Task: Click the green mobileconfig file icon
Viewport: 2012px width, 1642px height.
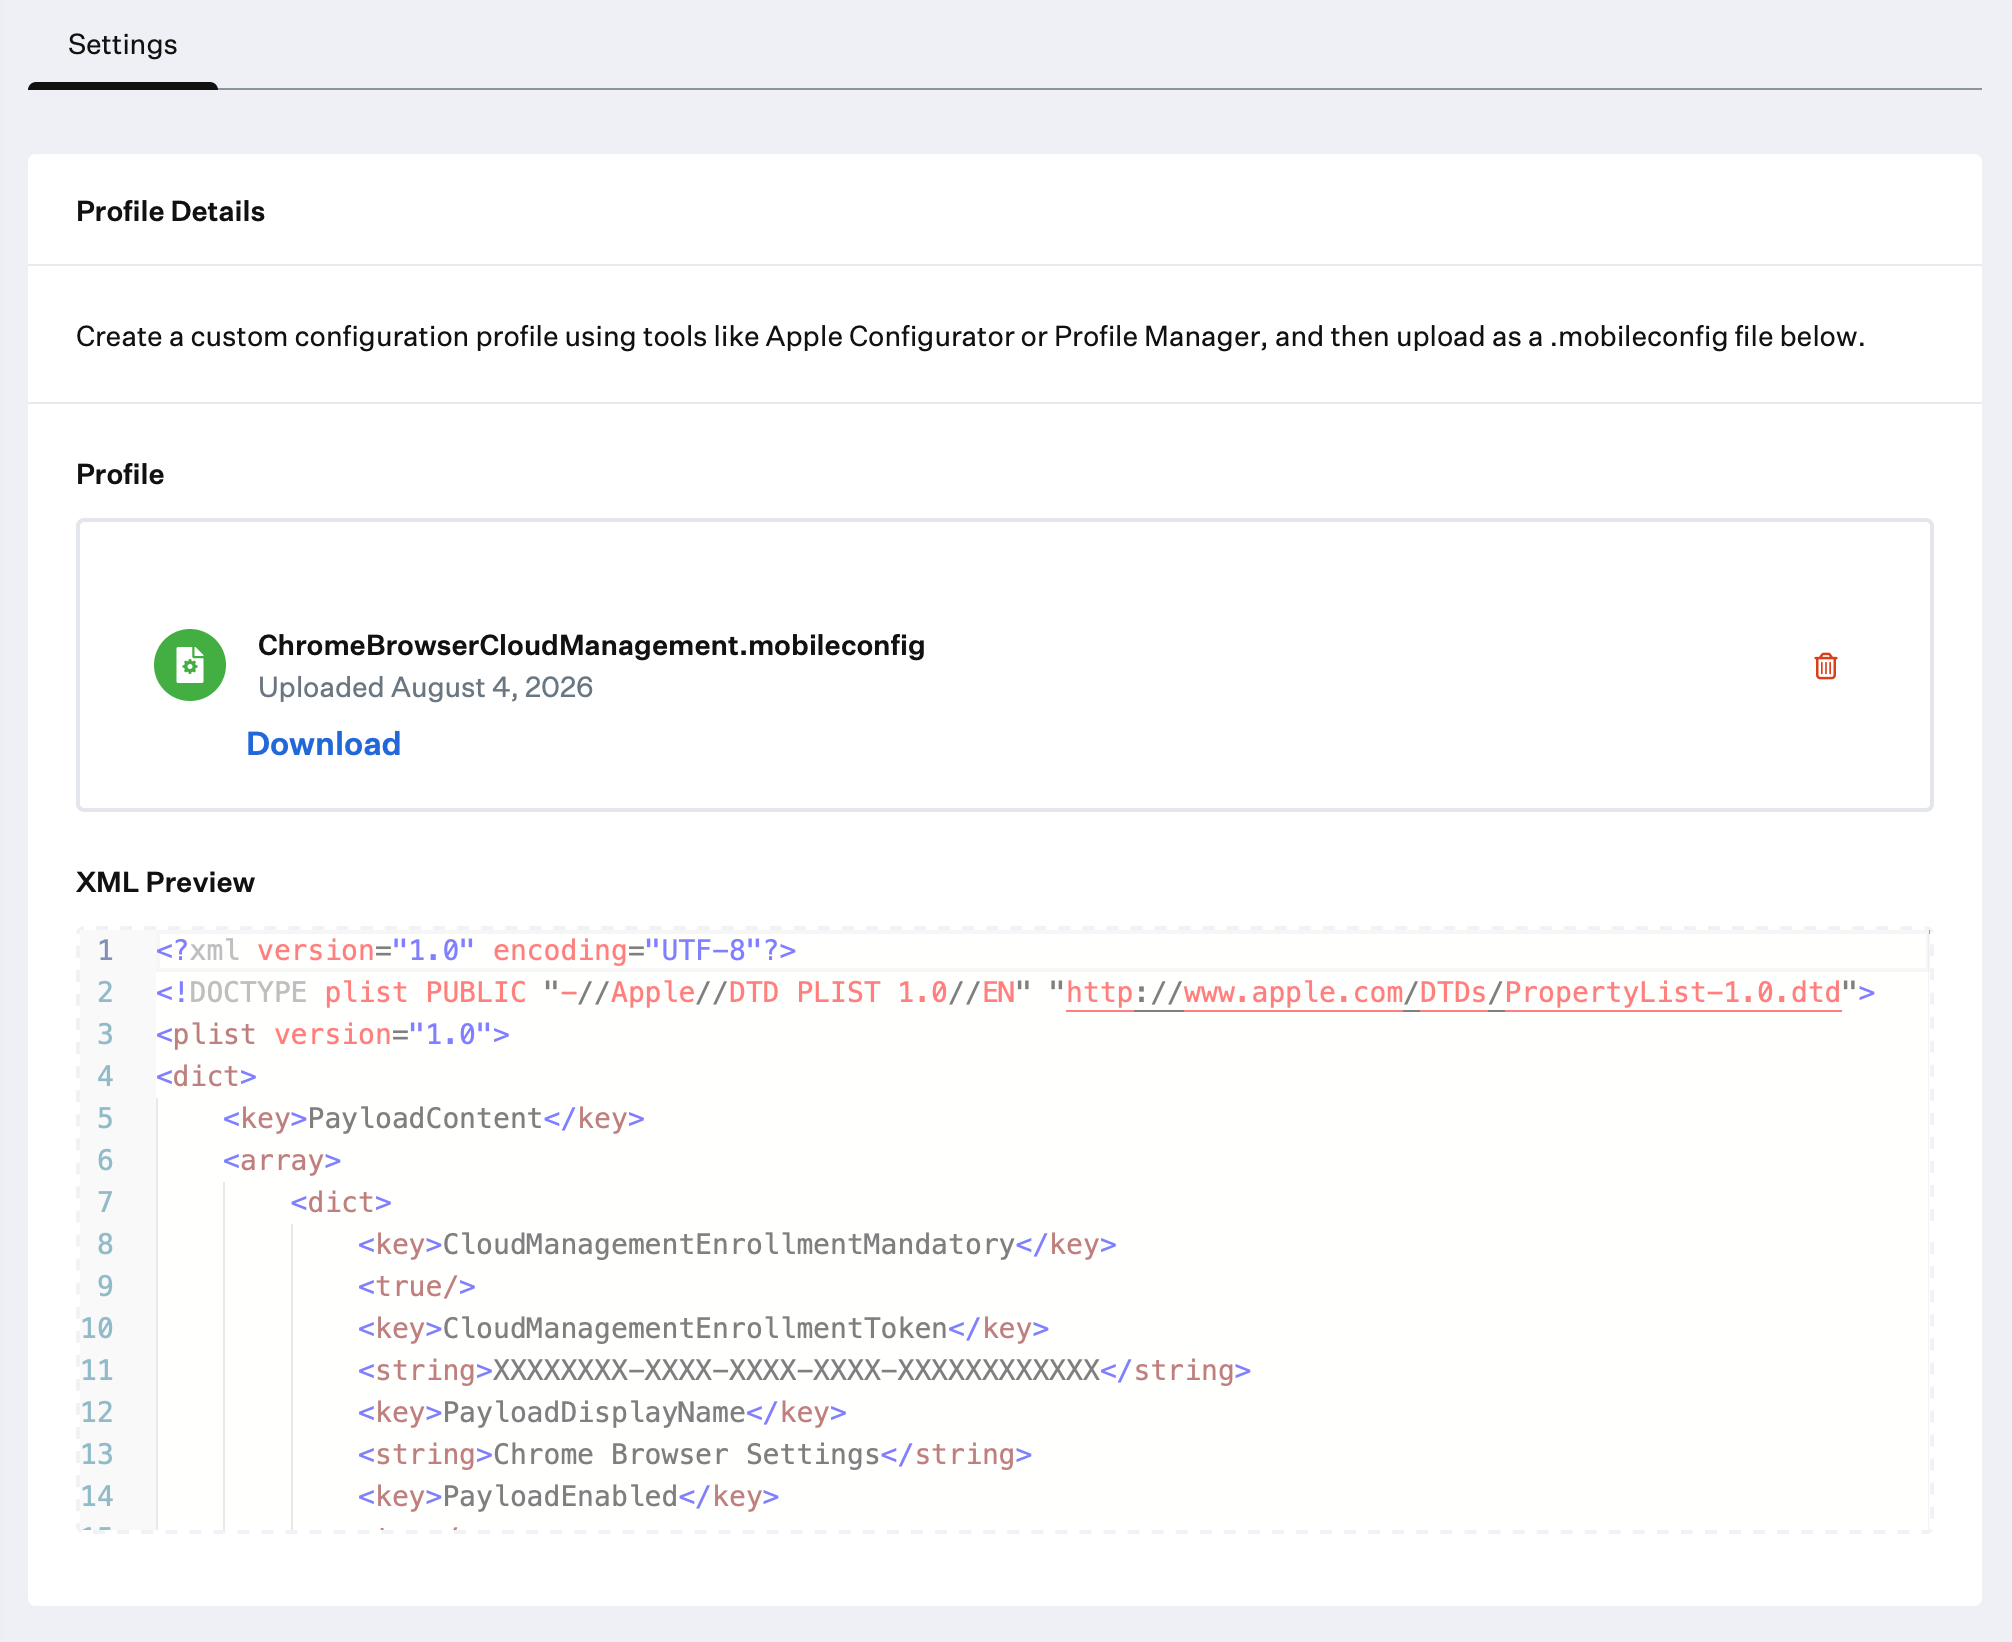Action: tap(190, 665)
